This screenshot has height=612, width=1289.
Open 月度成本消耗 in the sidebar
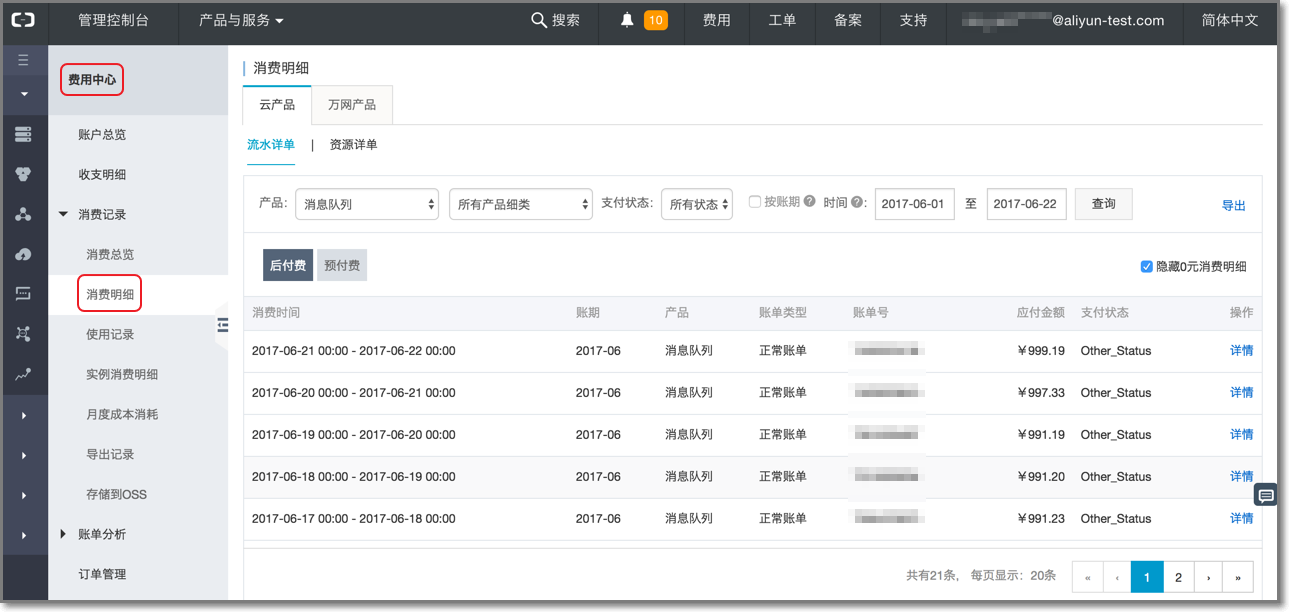(122, 414)
